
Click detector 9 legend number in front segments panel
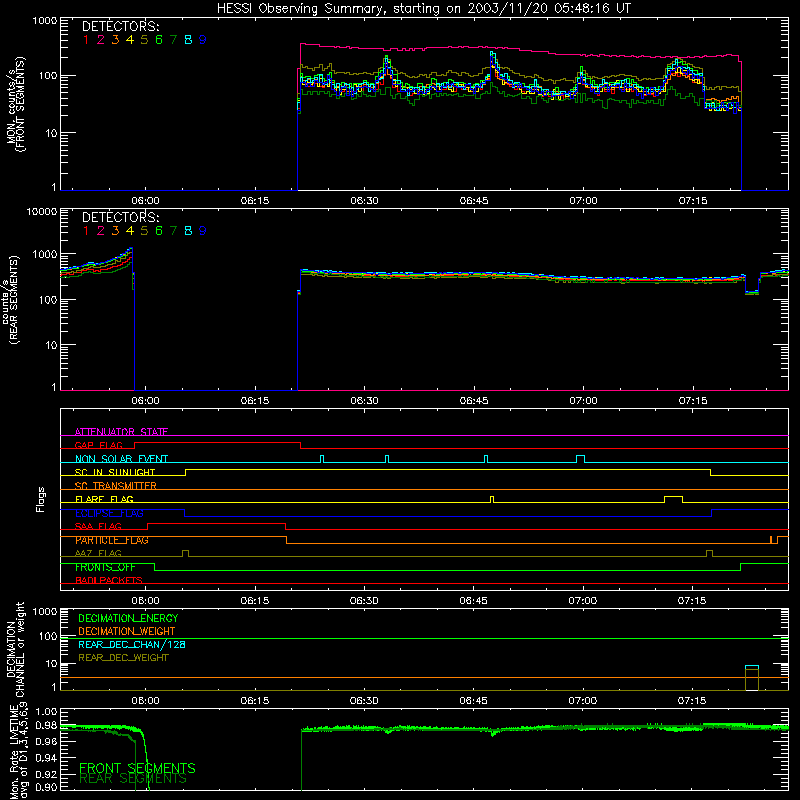click(x=203, y=40)
